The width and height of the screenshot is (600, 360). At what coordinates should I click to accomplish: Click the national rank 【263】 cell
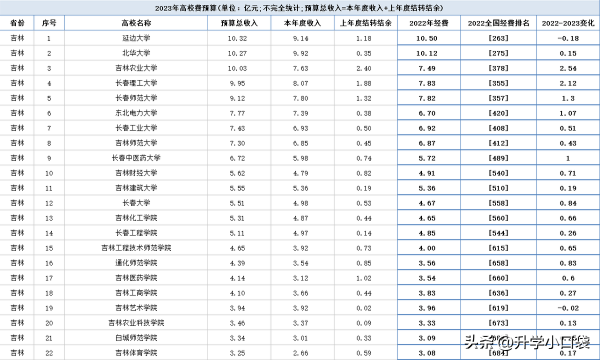pos(499,38)
